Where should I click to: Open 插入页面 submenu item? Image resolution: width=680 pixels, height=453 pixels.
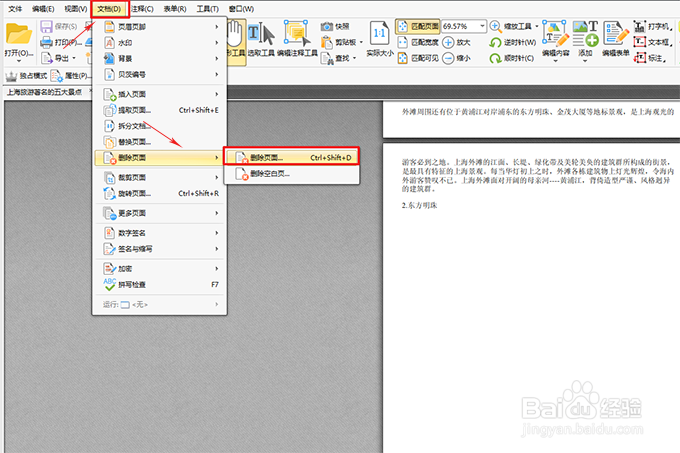[x=160, y=94]
